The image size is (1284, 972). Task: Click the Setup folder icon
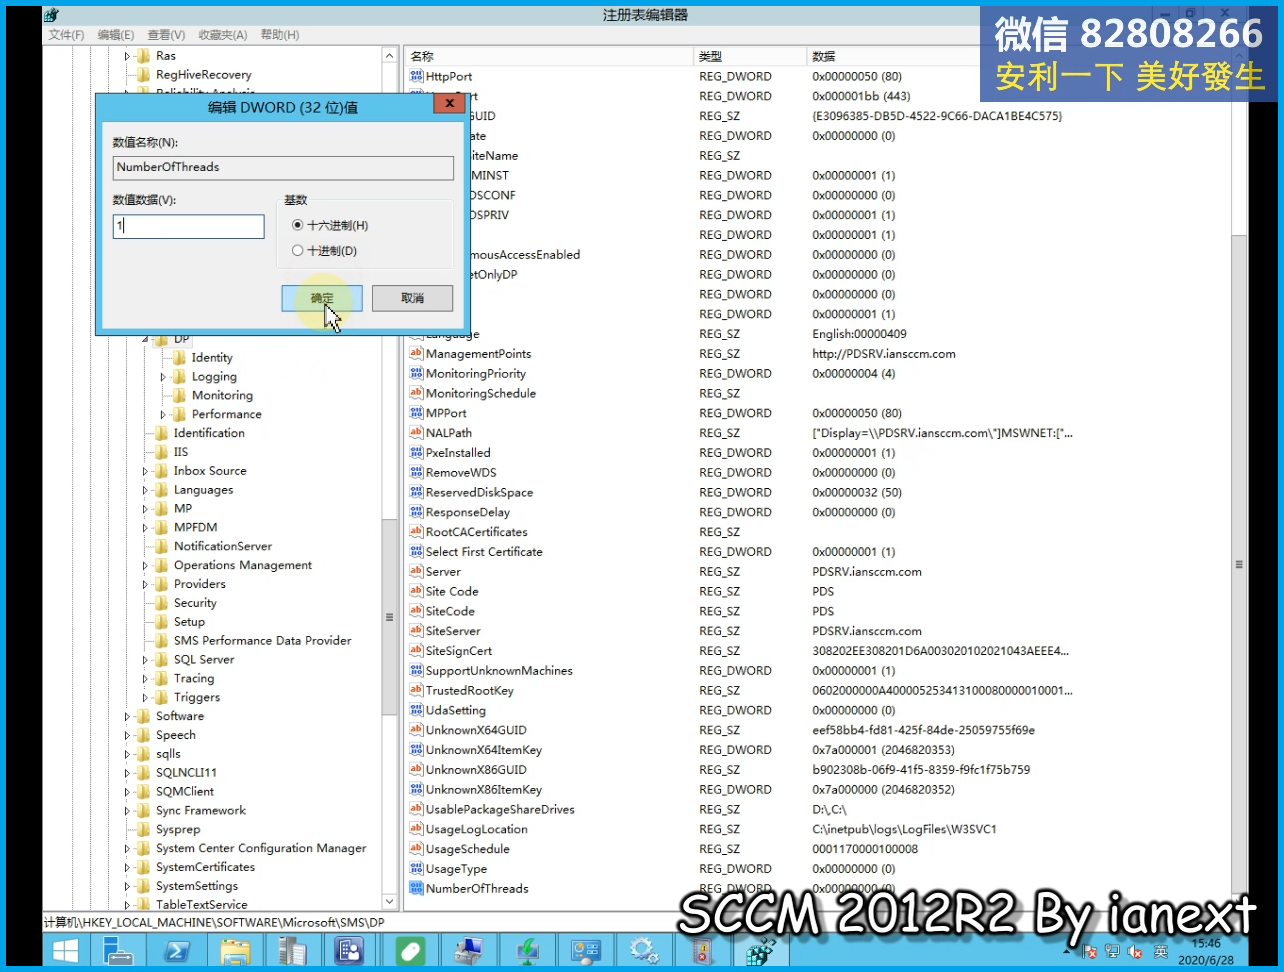pyautogui.click(x=162, y=622)
